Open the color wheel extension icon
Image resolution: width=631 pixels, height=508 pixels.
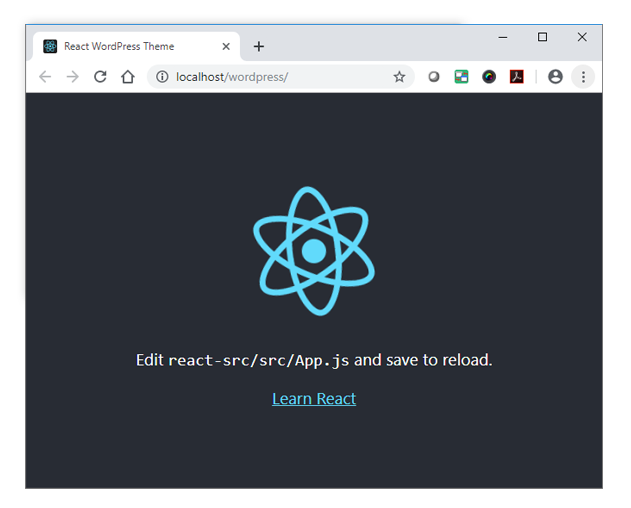coord(489,76)
